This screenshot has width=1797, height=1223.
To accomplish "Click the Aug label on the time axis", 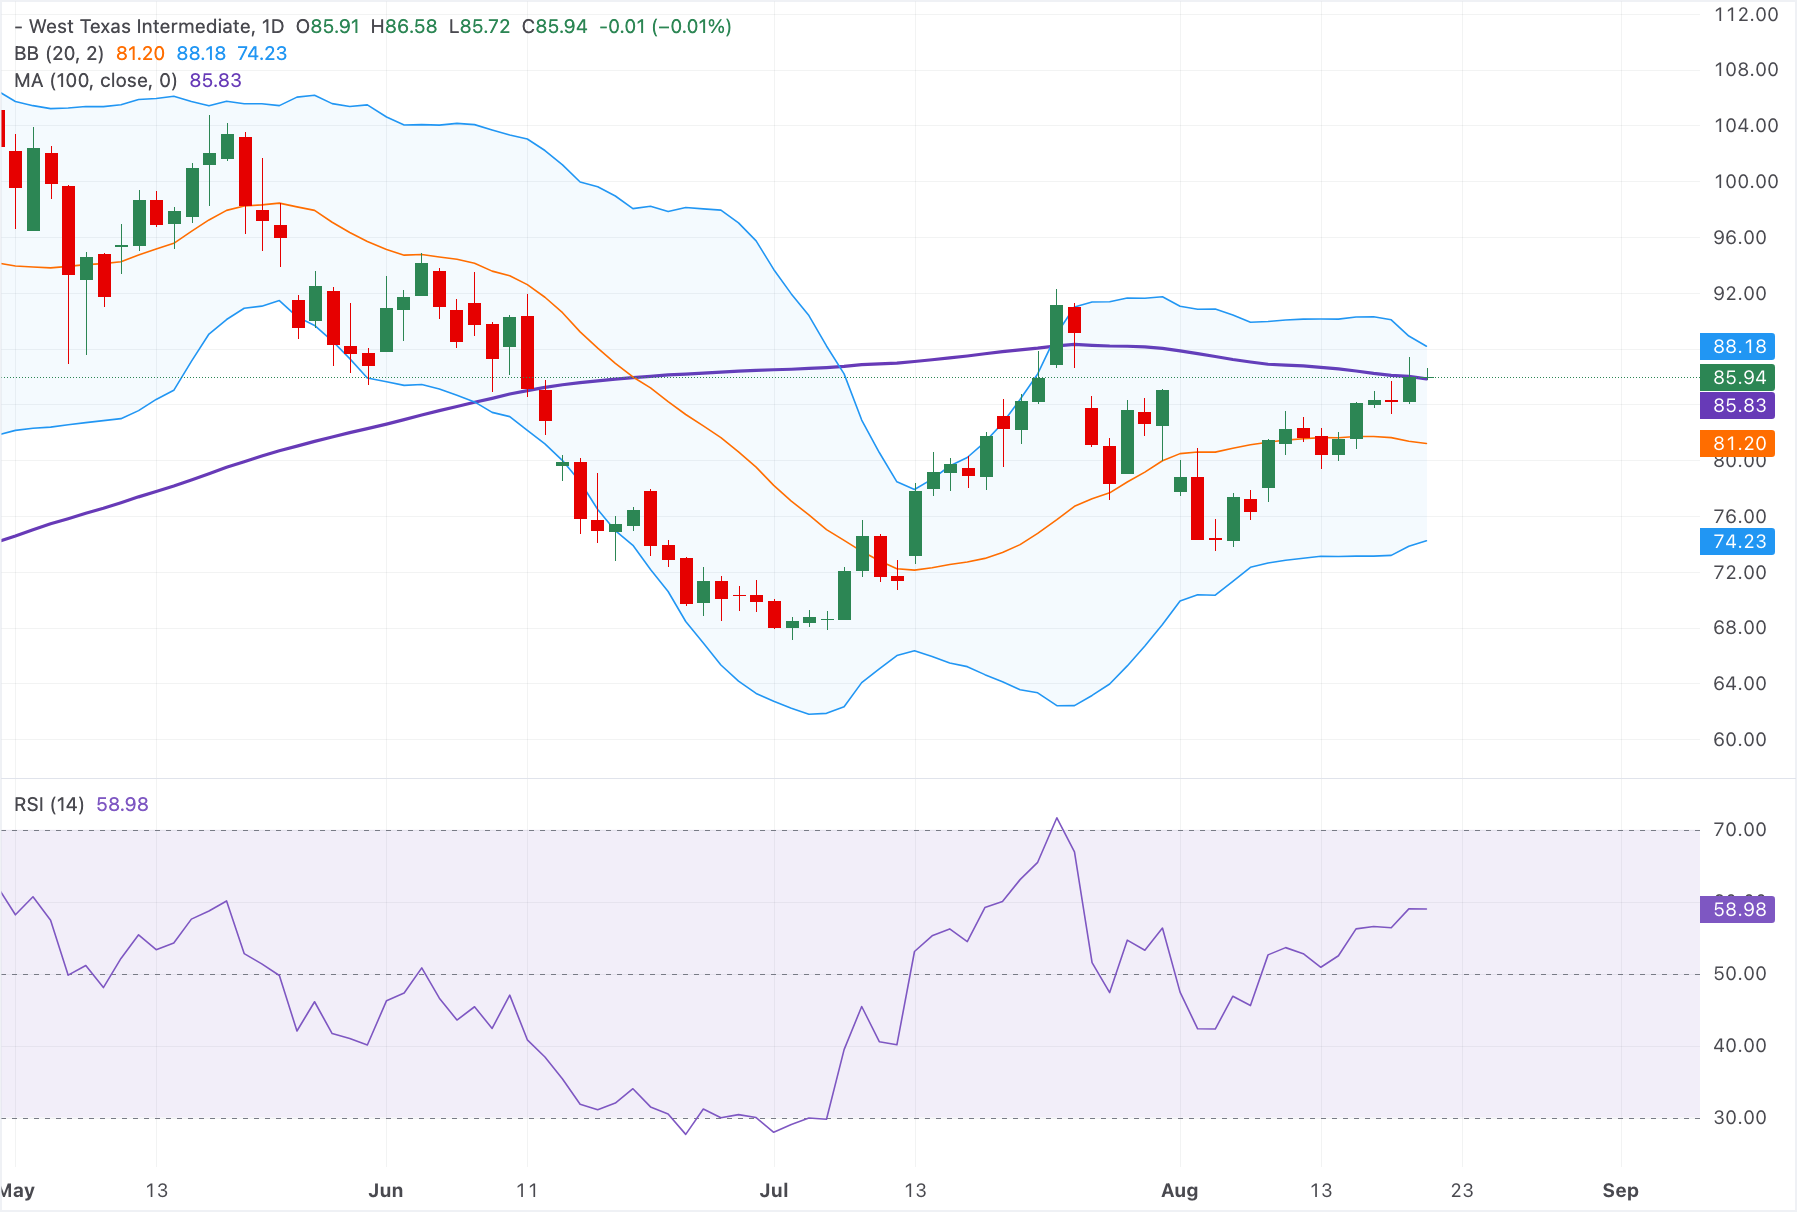I will pos(1180,1191).
